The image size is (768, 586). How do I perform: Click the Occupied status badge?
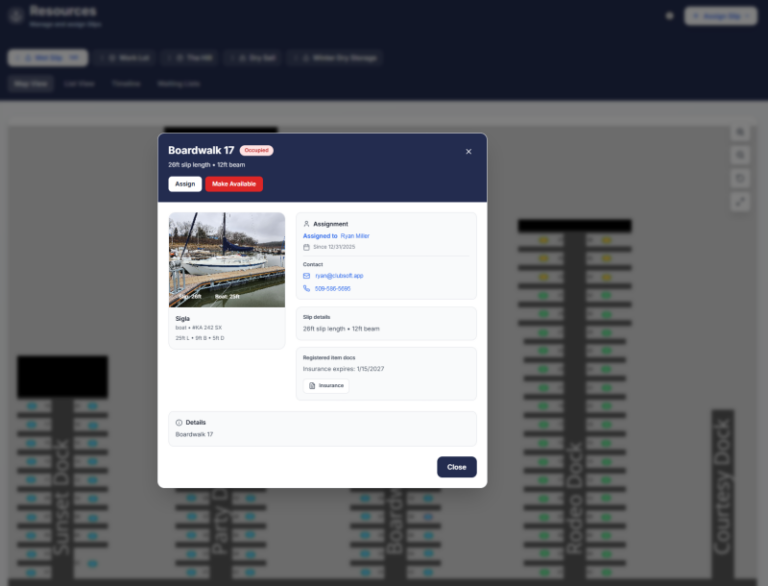tap(256, 150)
